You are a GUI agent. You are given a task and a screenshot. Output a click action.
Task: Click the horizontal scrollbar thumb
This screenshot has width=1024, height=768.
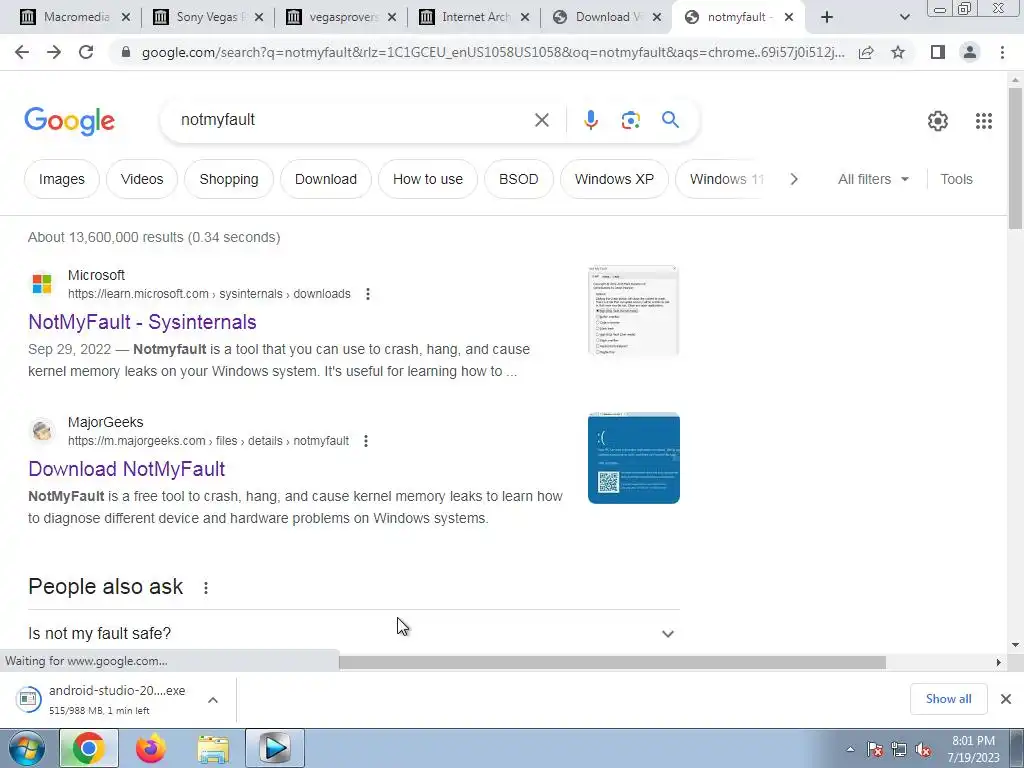(x=612, y=662)
